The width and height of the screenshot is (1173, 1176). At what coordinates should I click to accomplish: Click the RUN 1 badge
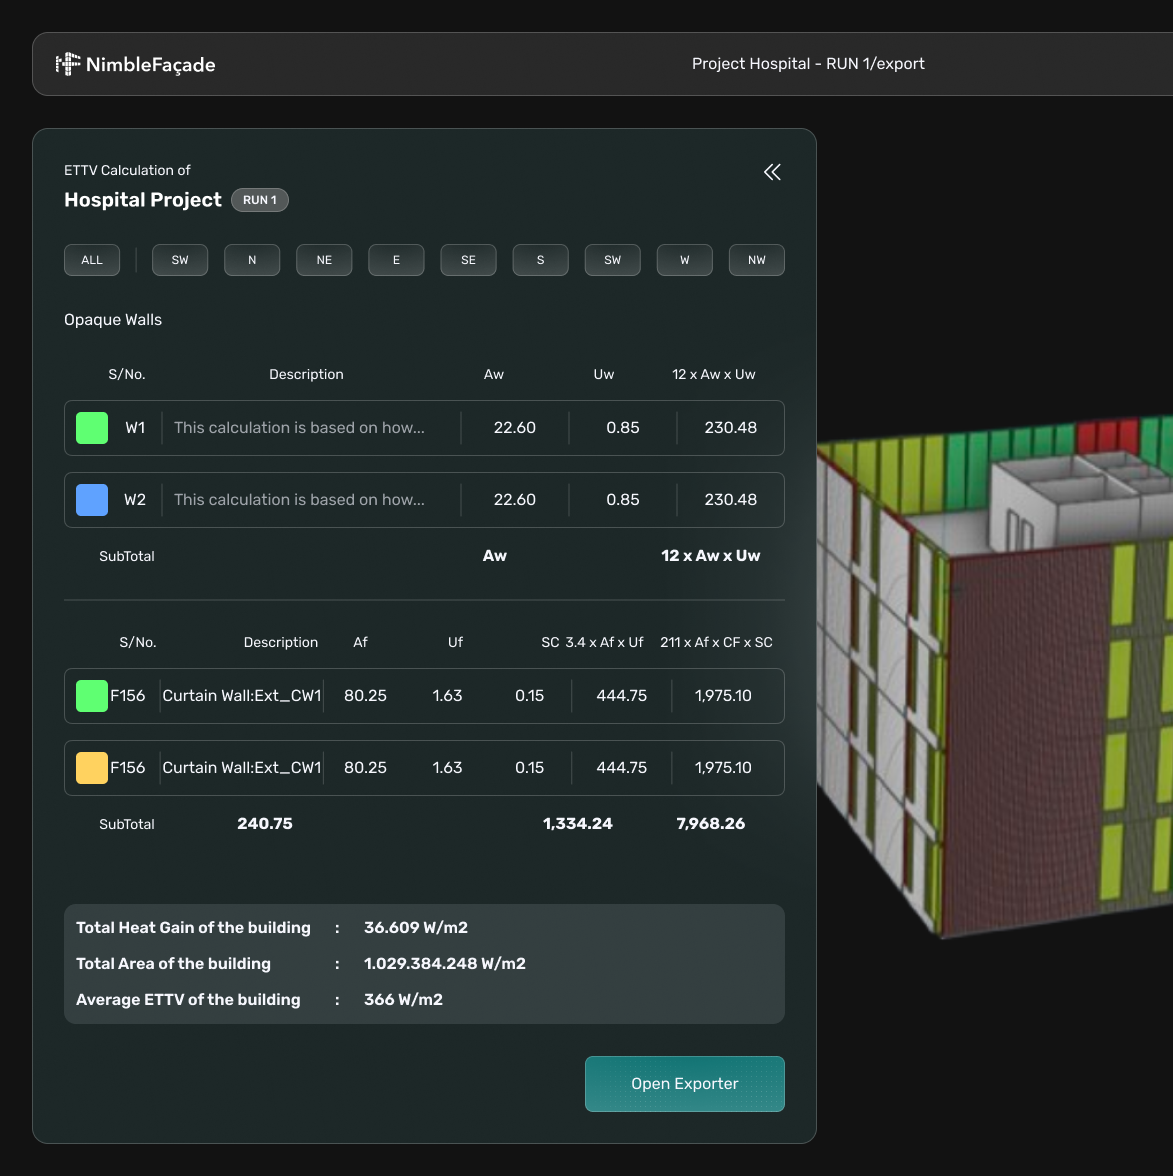(x=260, y=200)
